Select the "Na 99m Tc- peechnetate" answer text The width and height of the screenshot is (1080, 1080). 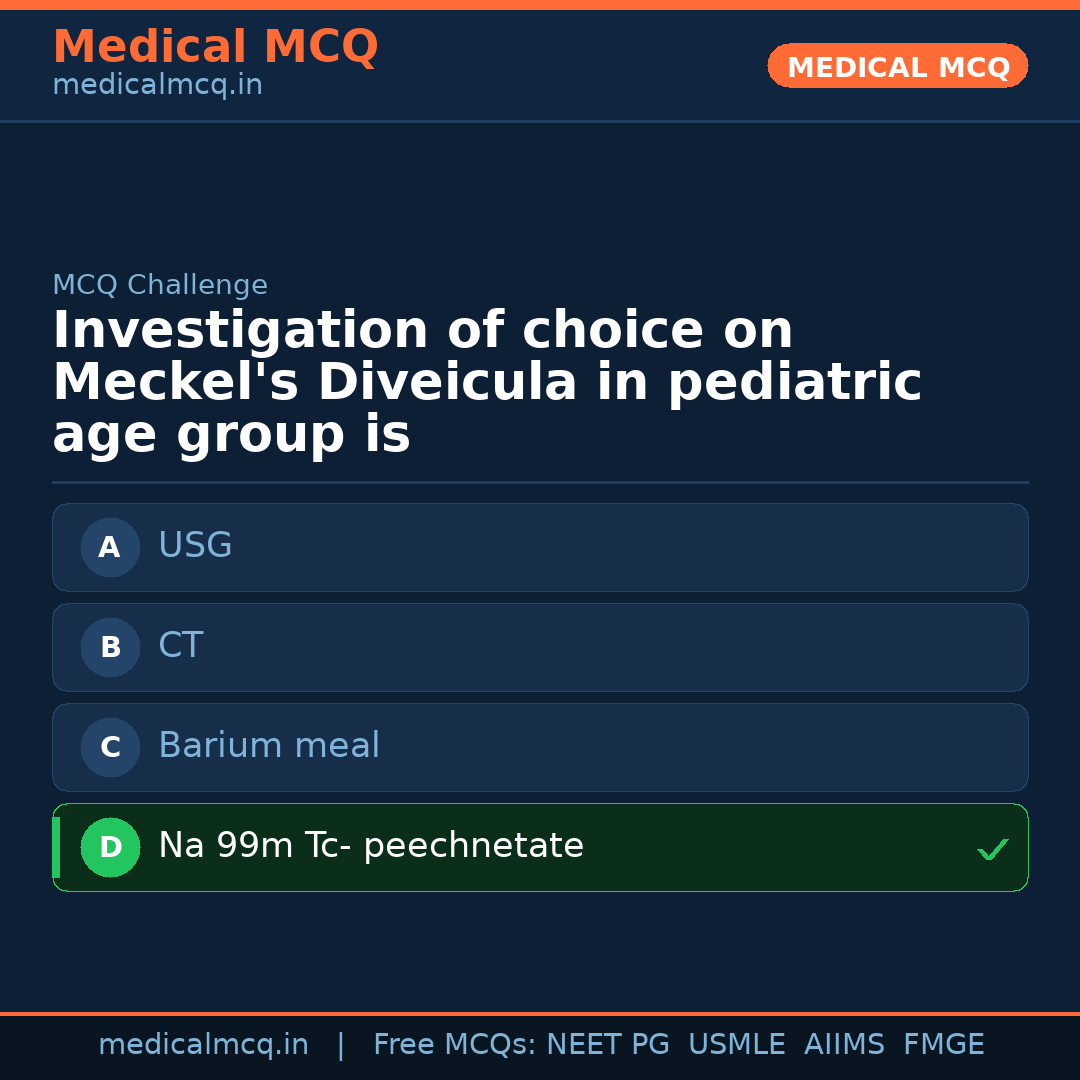371,846
